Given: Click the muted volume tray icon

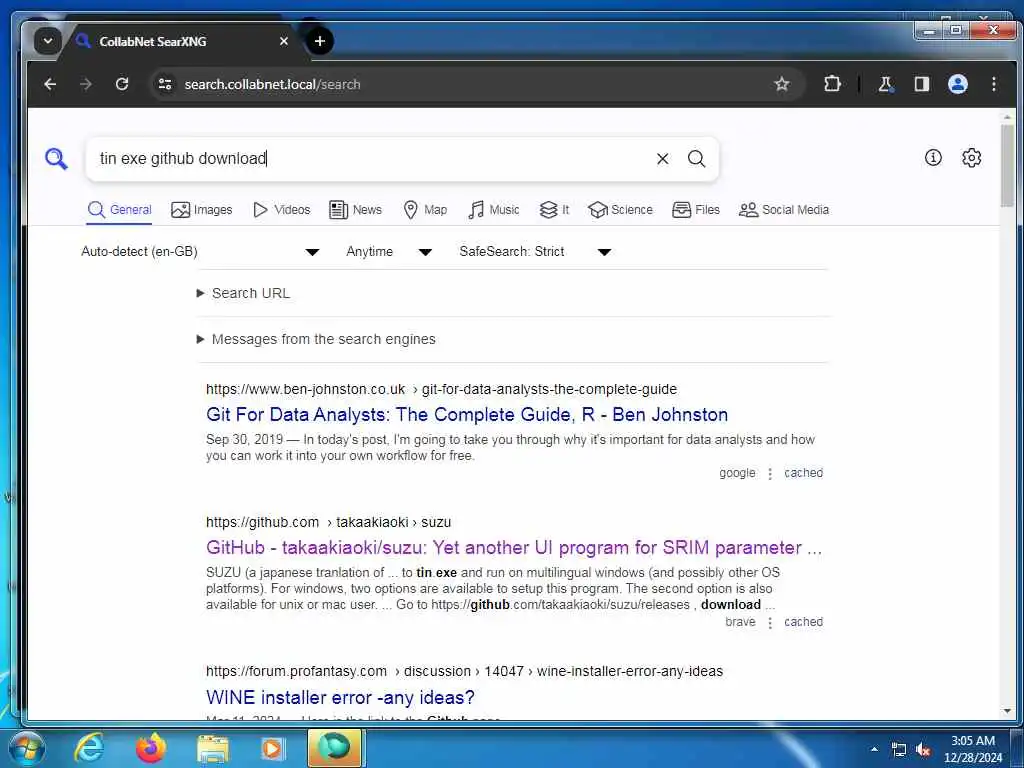Looking at the screenshot, I should [x=923, y=750].
